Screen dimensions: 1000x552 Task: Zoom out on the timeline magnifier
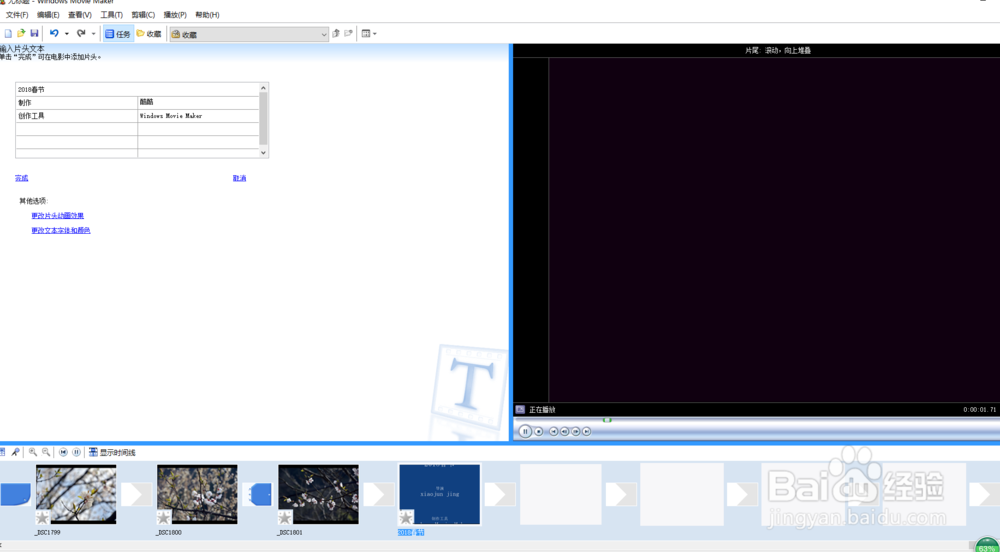[46, 452]
